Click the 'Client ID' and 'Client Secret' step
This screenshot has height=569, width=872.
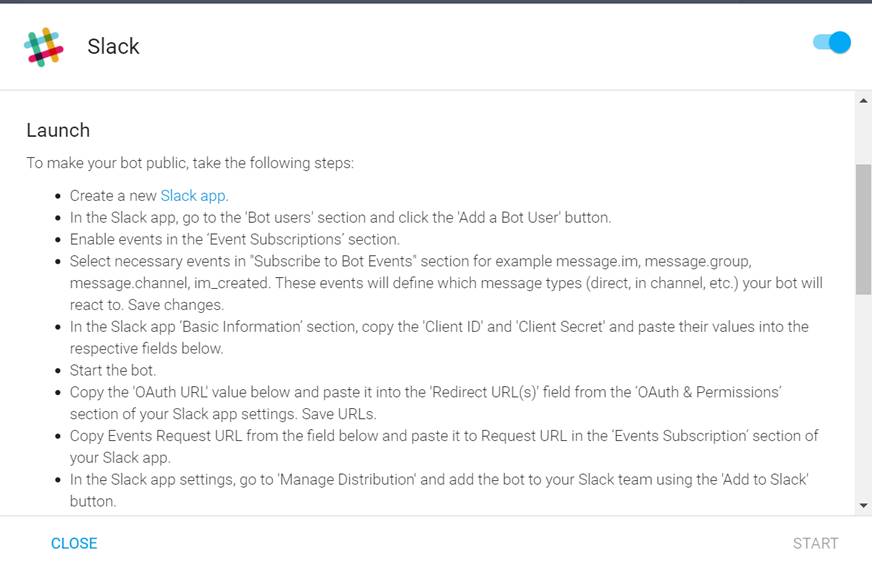point(439,338)
